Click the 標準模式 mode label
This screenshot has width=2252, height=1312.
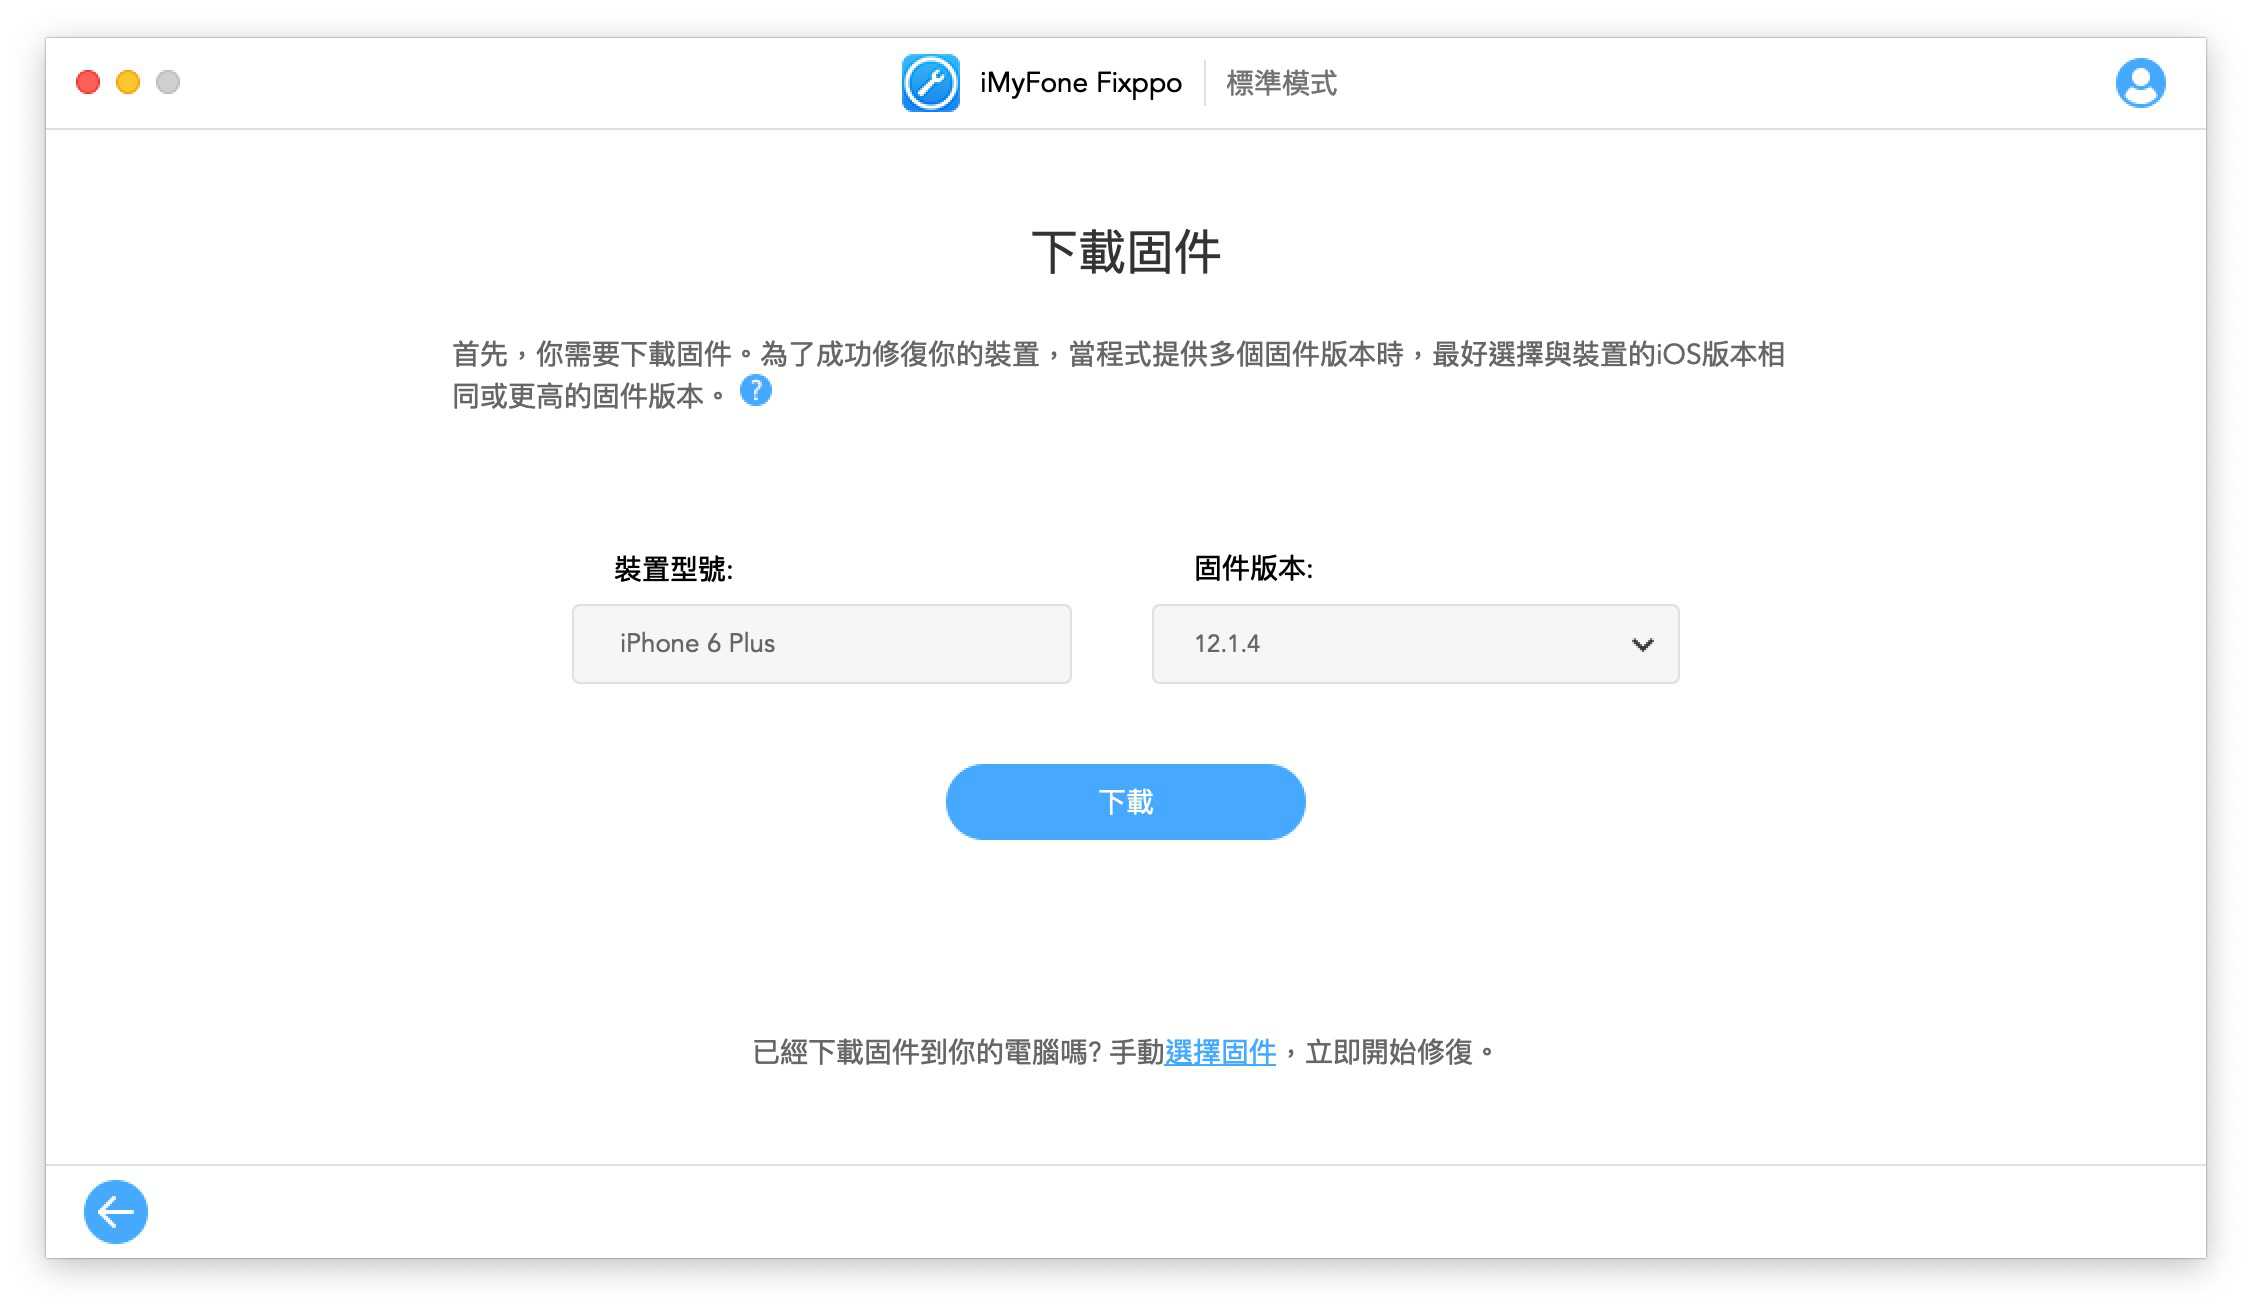[1281, 83]
